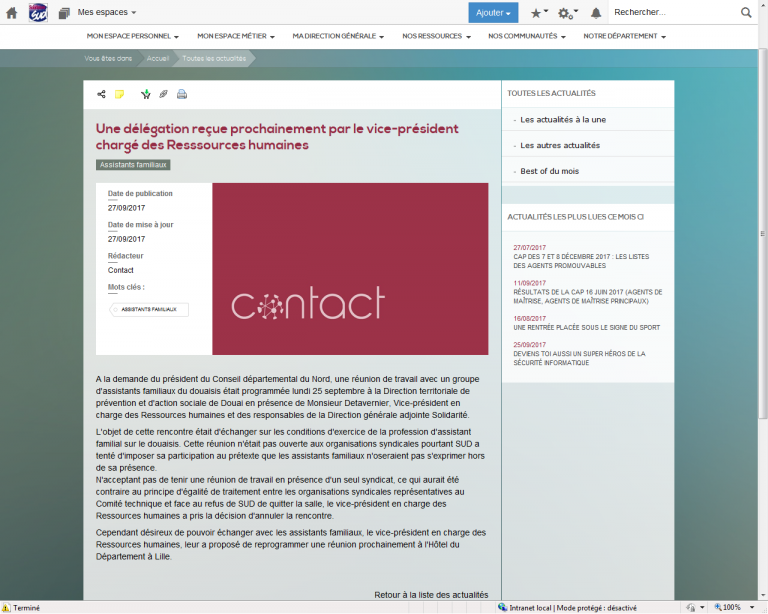
Task: Open Toutes les actualités breadcrumb
Action: point(214,58)
